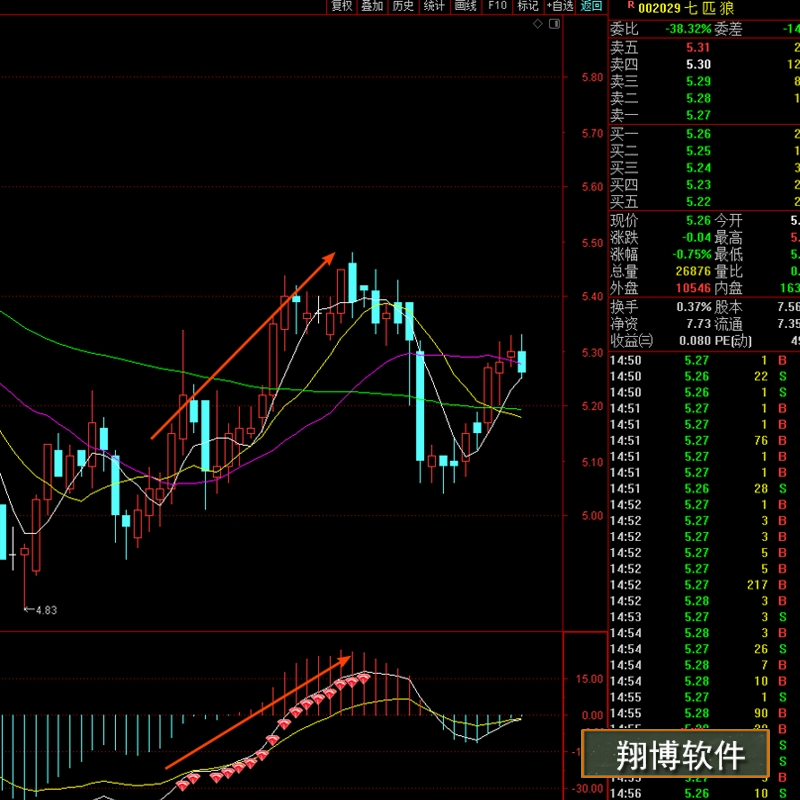
Task: Click the 今开 label
Action: pyautogui.click(x=728, y=221)
